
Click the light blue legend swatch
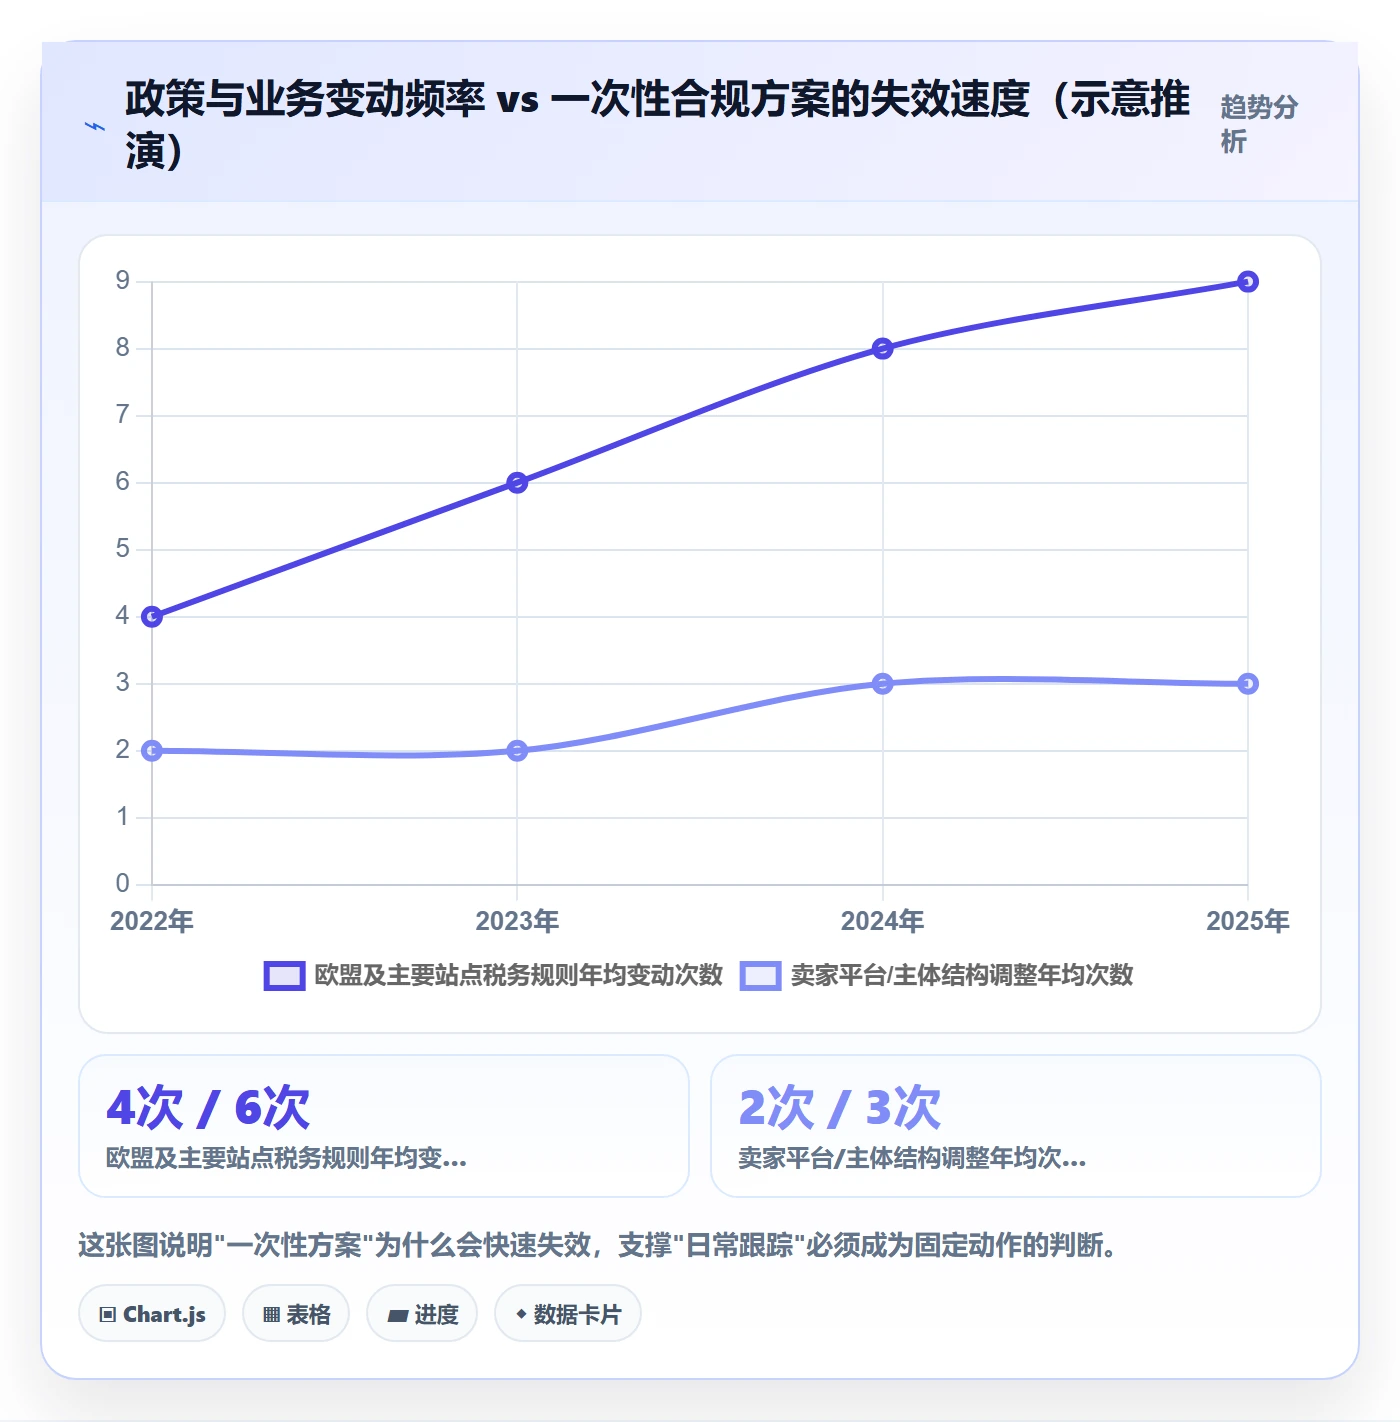(x=760, y=975)
